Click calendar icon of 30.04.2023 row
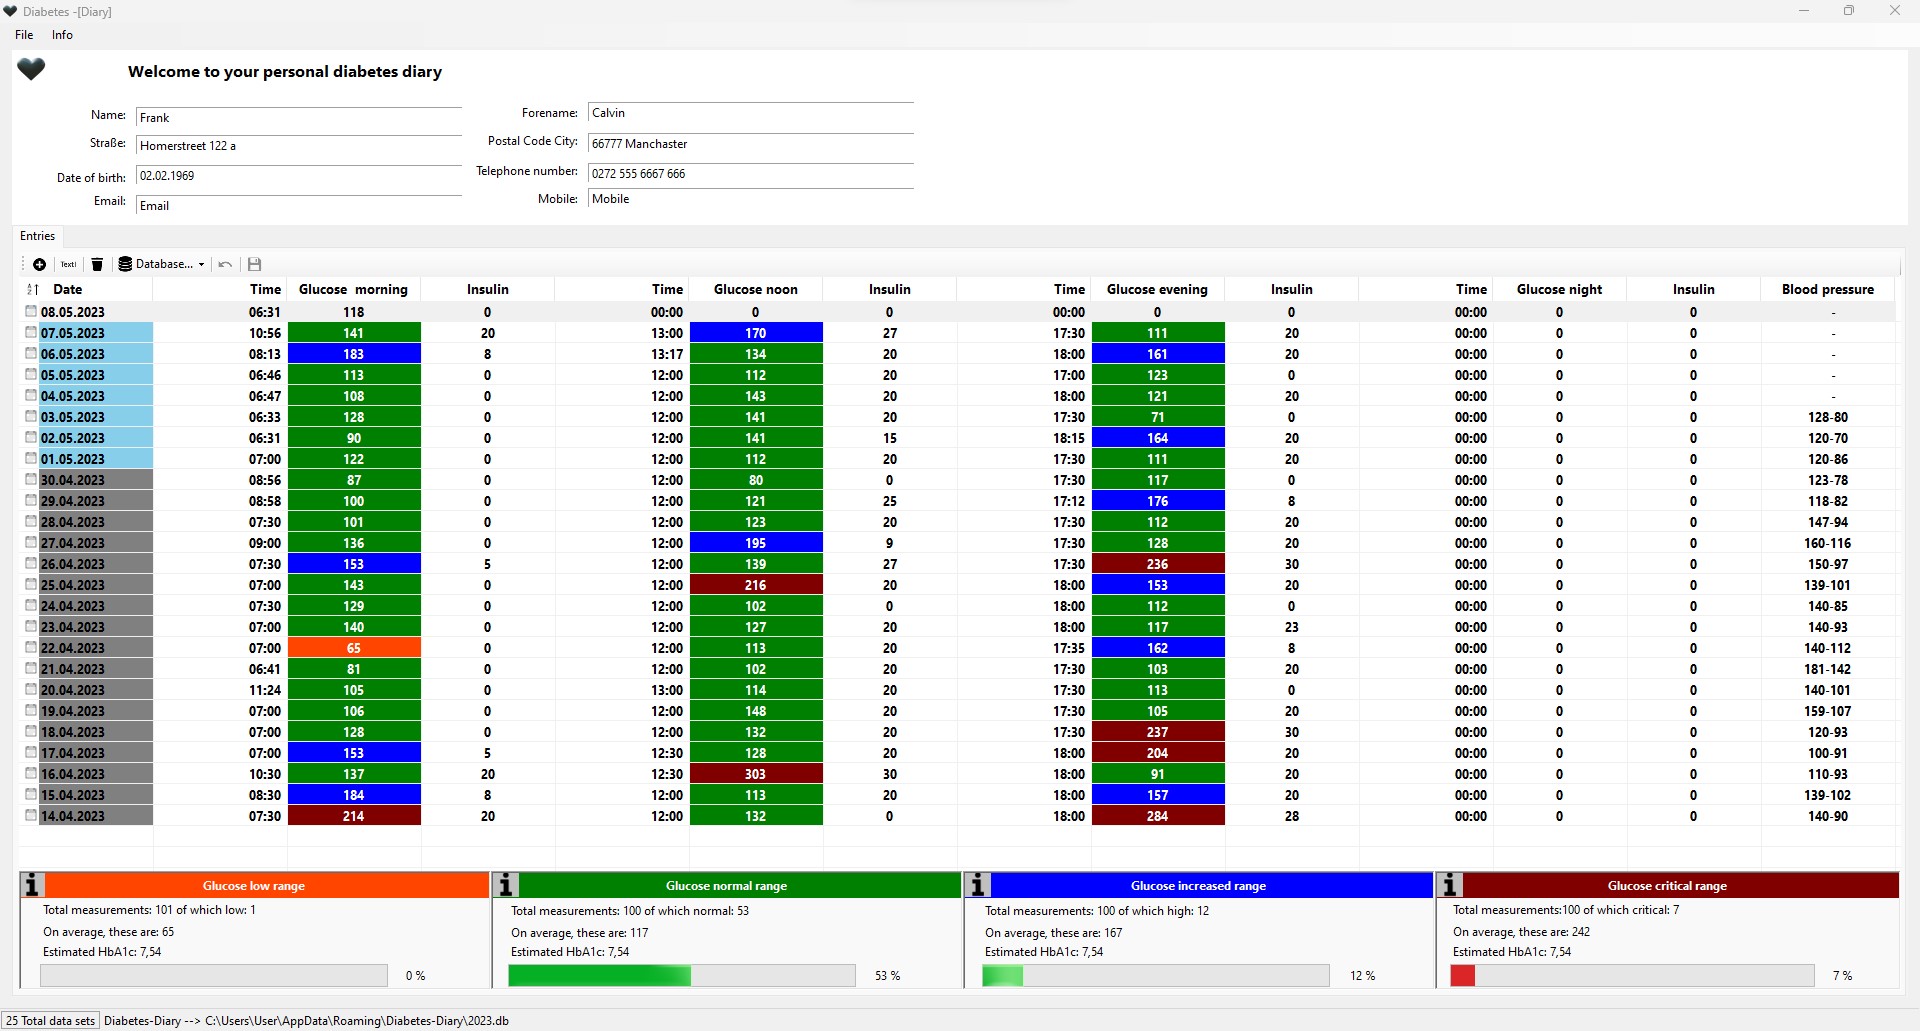The image size is (1920, 1031). 31,480
